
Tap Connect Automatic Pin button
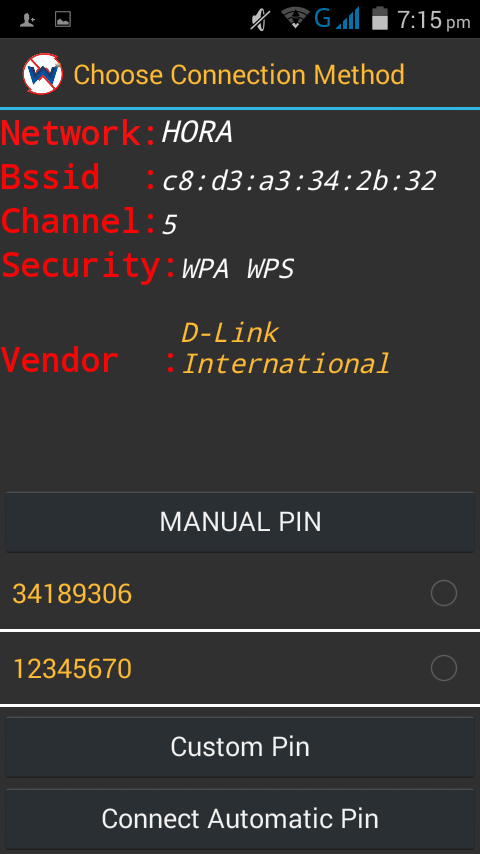pyautogui.click(x=240, y=819)
